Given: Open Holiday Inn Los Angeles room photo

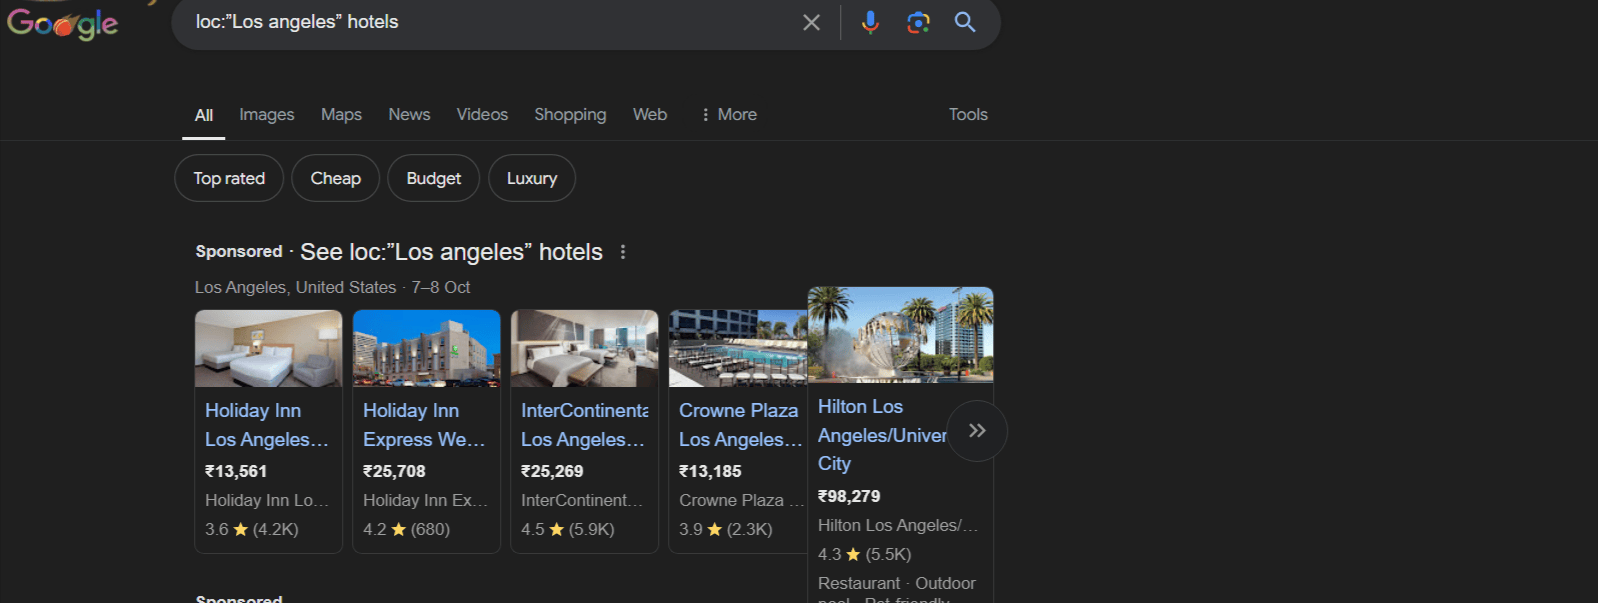Looking at the screenshot, I should pos(268,348).
